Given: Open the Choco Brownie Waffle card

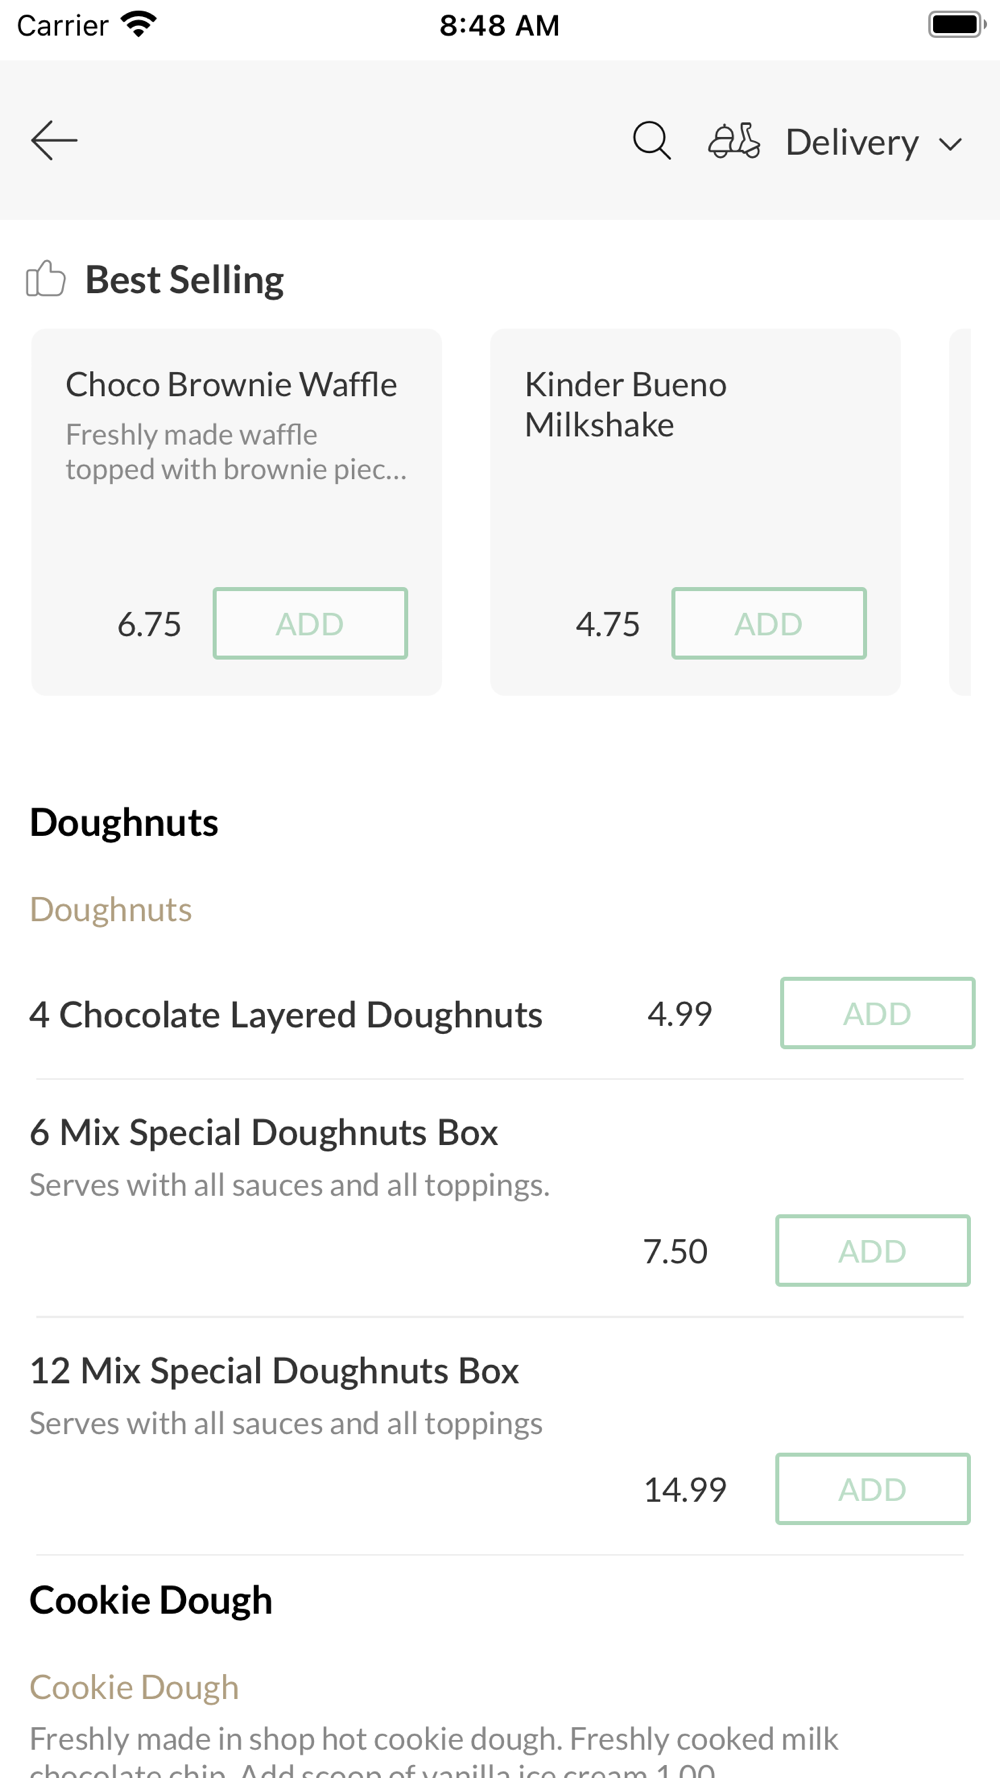Looking at the screenshot, I should 237,512.
